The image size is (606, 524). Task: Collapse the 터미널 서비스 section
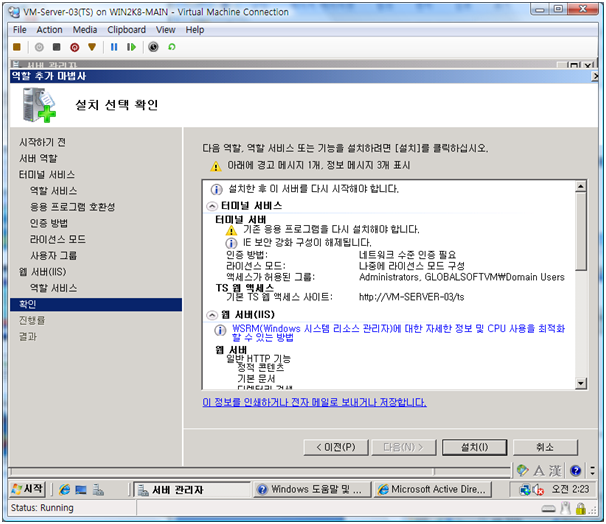[x=212, y=206]
